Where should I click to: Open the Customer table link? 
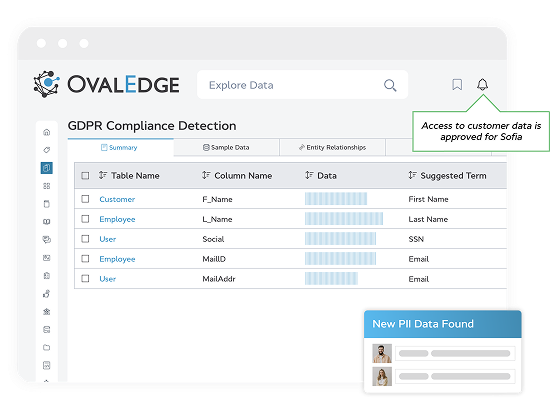click(117, 199)
